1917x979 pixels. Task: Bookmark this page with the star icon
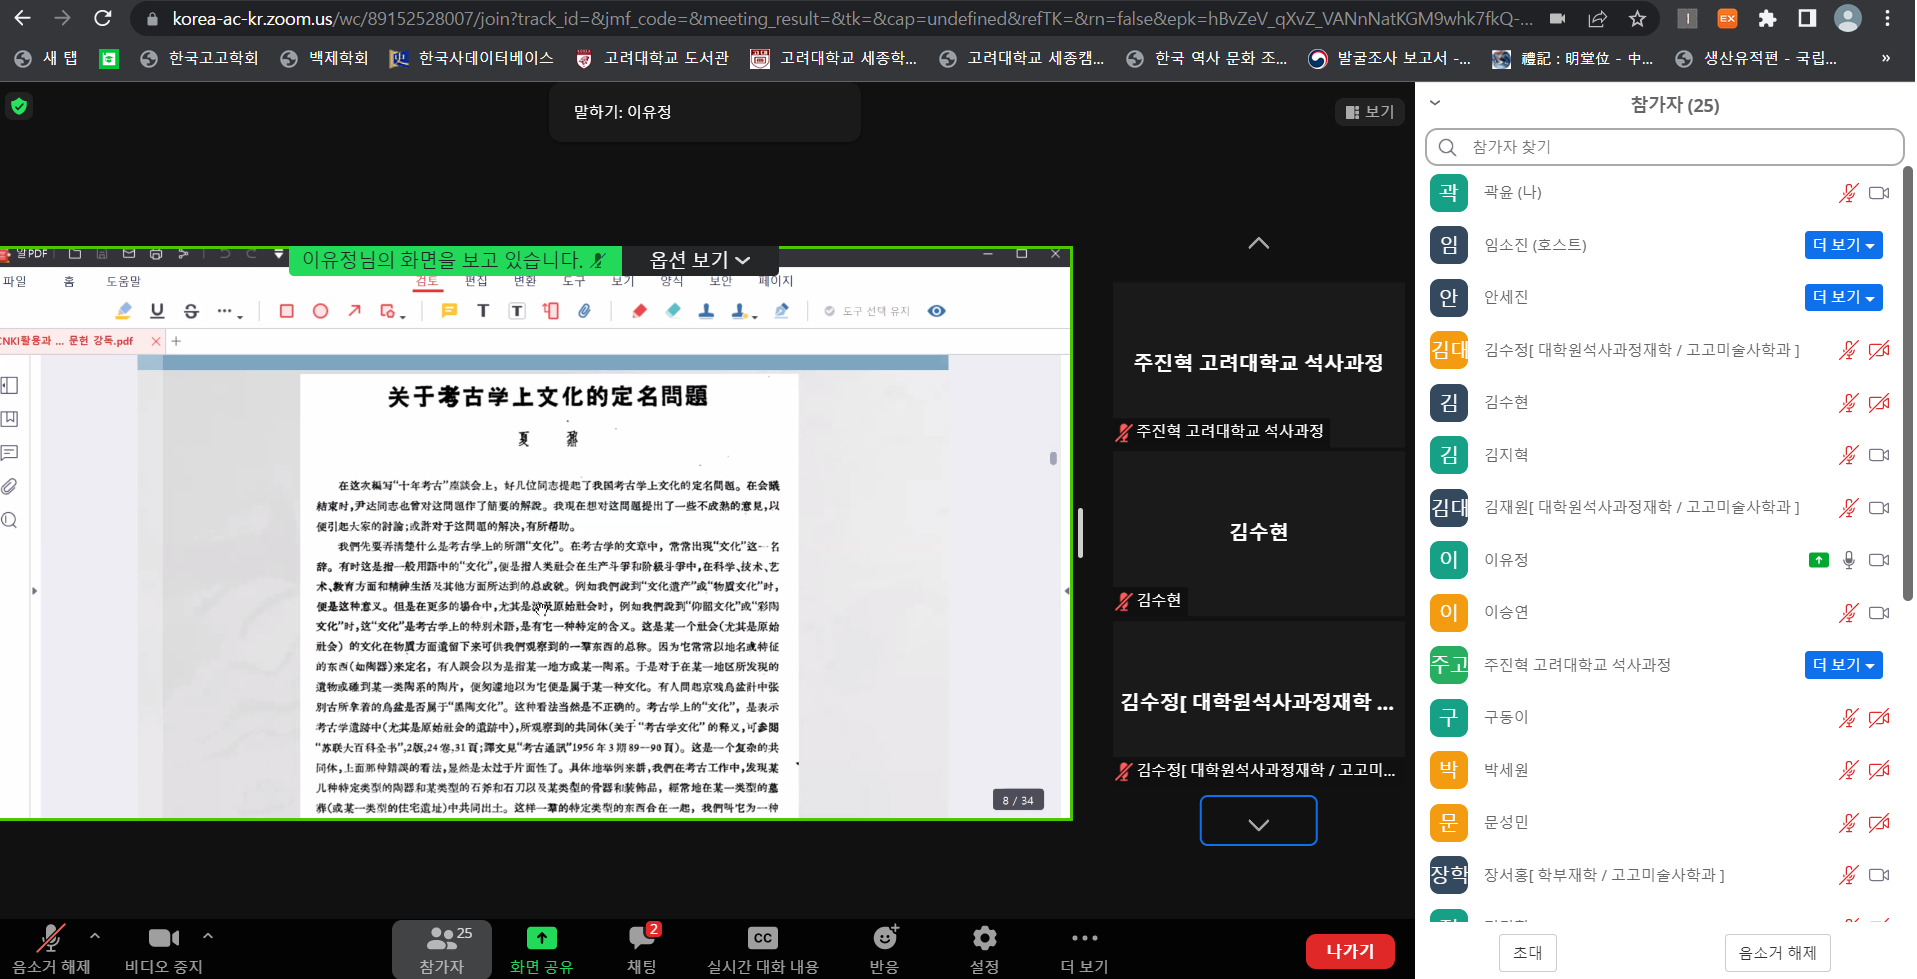coord(1637,19)
